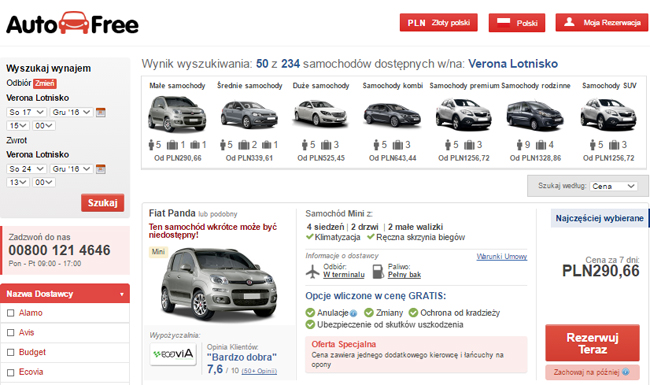This screenshot has height=385, width=650.
Task: Open return minute dropdown 00
Action: (44, 182)
